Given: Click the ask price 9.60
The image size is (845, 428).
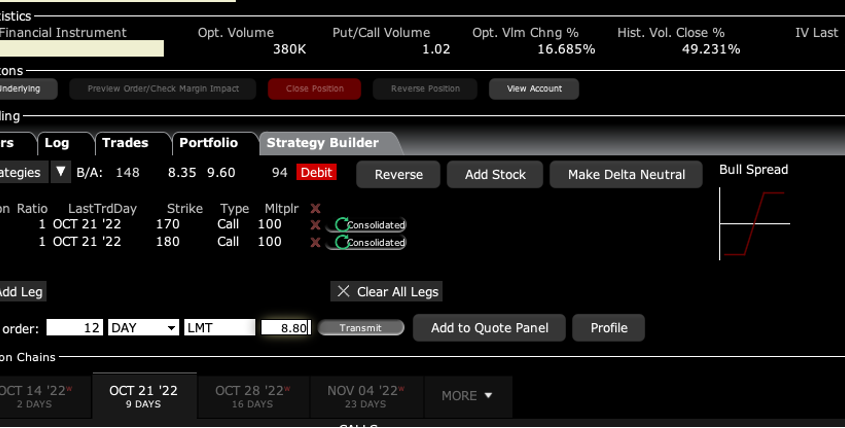Looking at the screenshot, I should pos(221,172).
